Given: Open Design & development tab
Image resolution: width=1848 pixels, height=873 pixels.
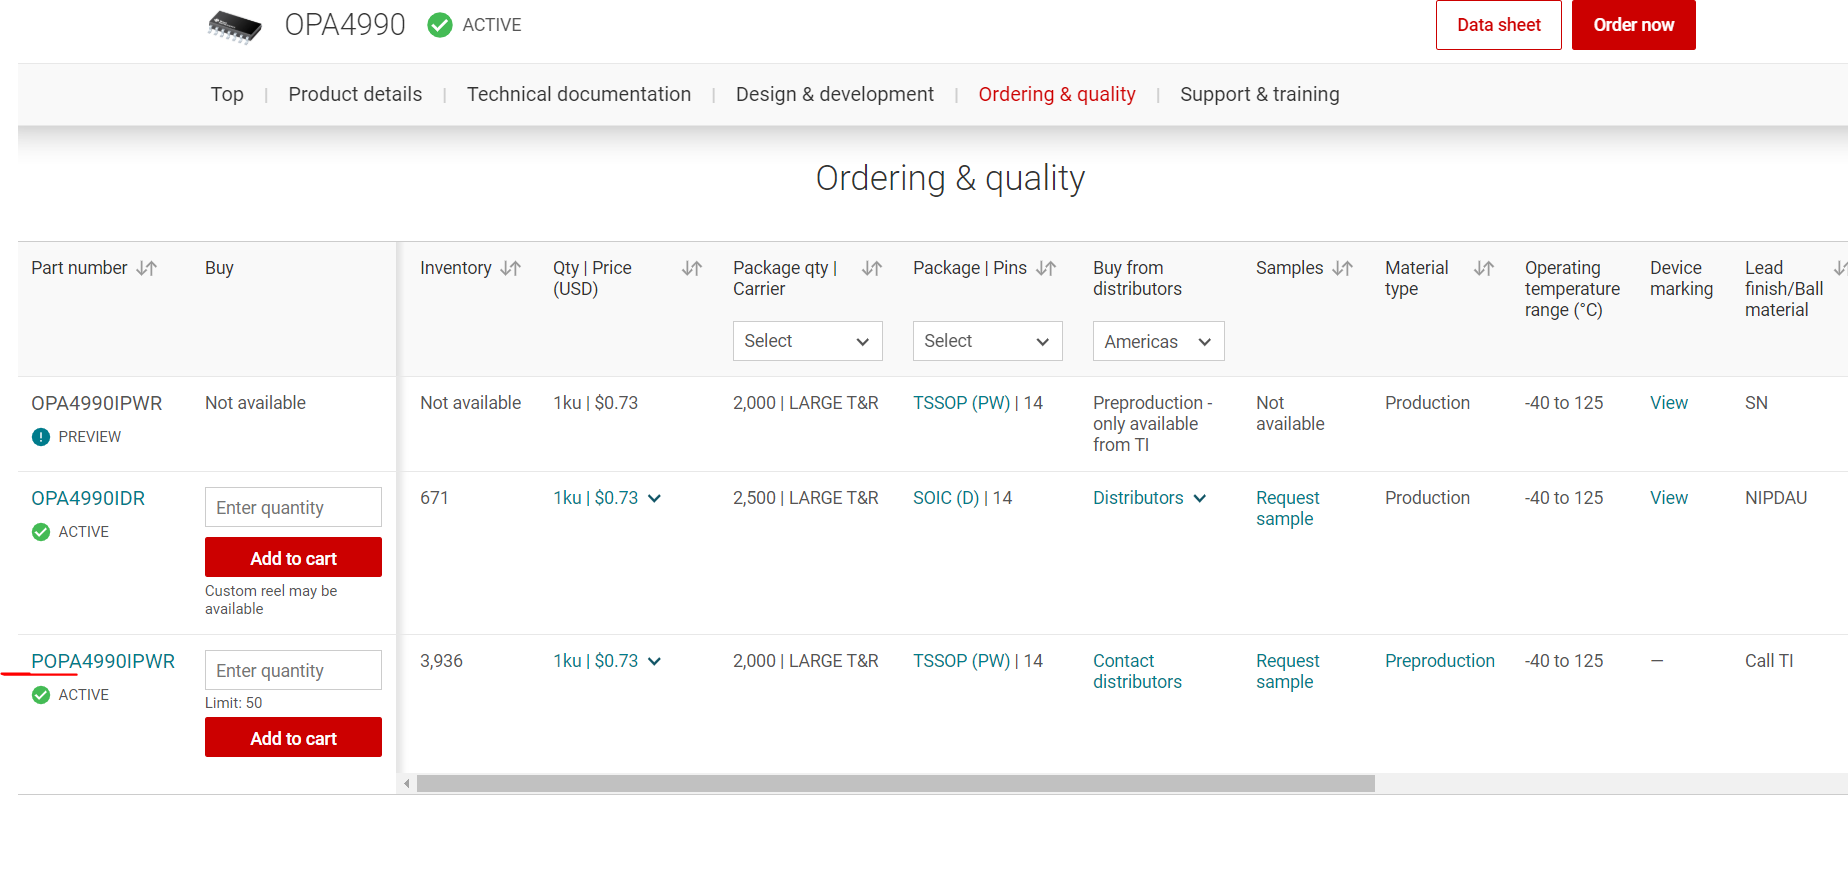Looking at the screenshot, I should click(x=835, y=94).
